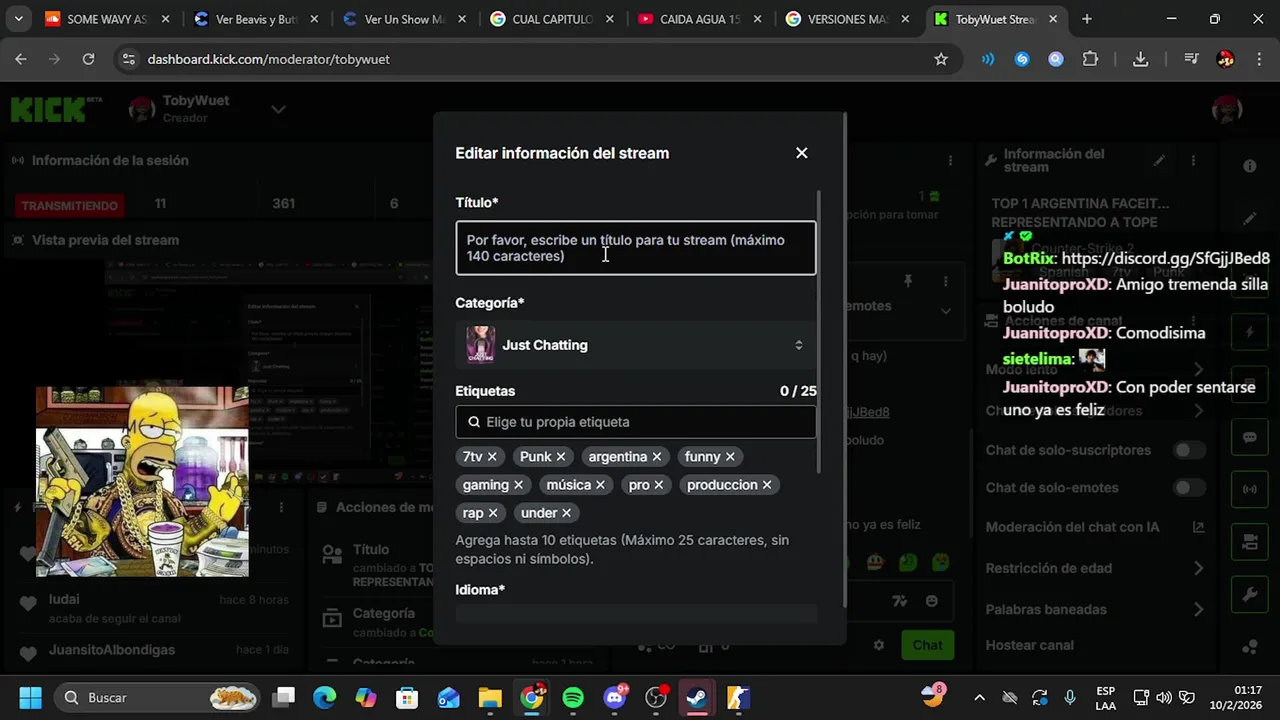Open the browser three-dot menu

tap(1257, 59)
